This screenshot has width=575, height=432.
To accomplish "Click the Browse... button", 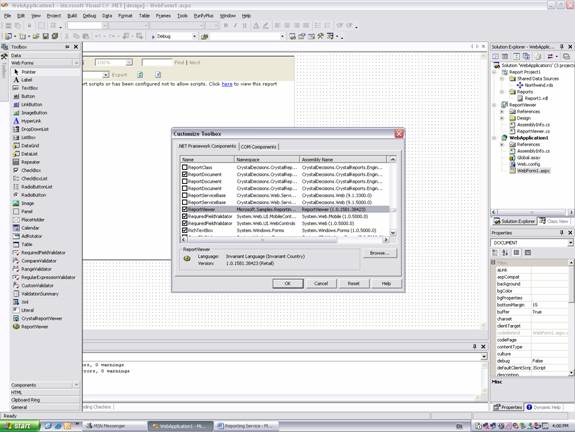I will pos(380,253).
